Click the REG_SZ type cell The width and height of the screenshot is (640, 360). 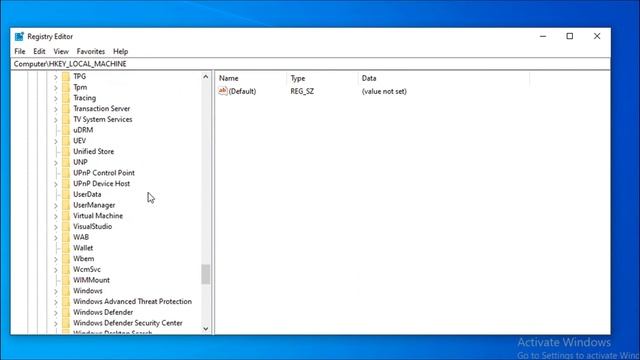(x=302, y=91)
